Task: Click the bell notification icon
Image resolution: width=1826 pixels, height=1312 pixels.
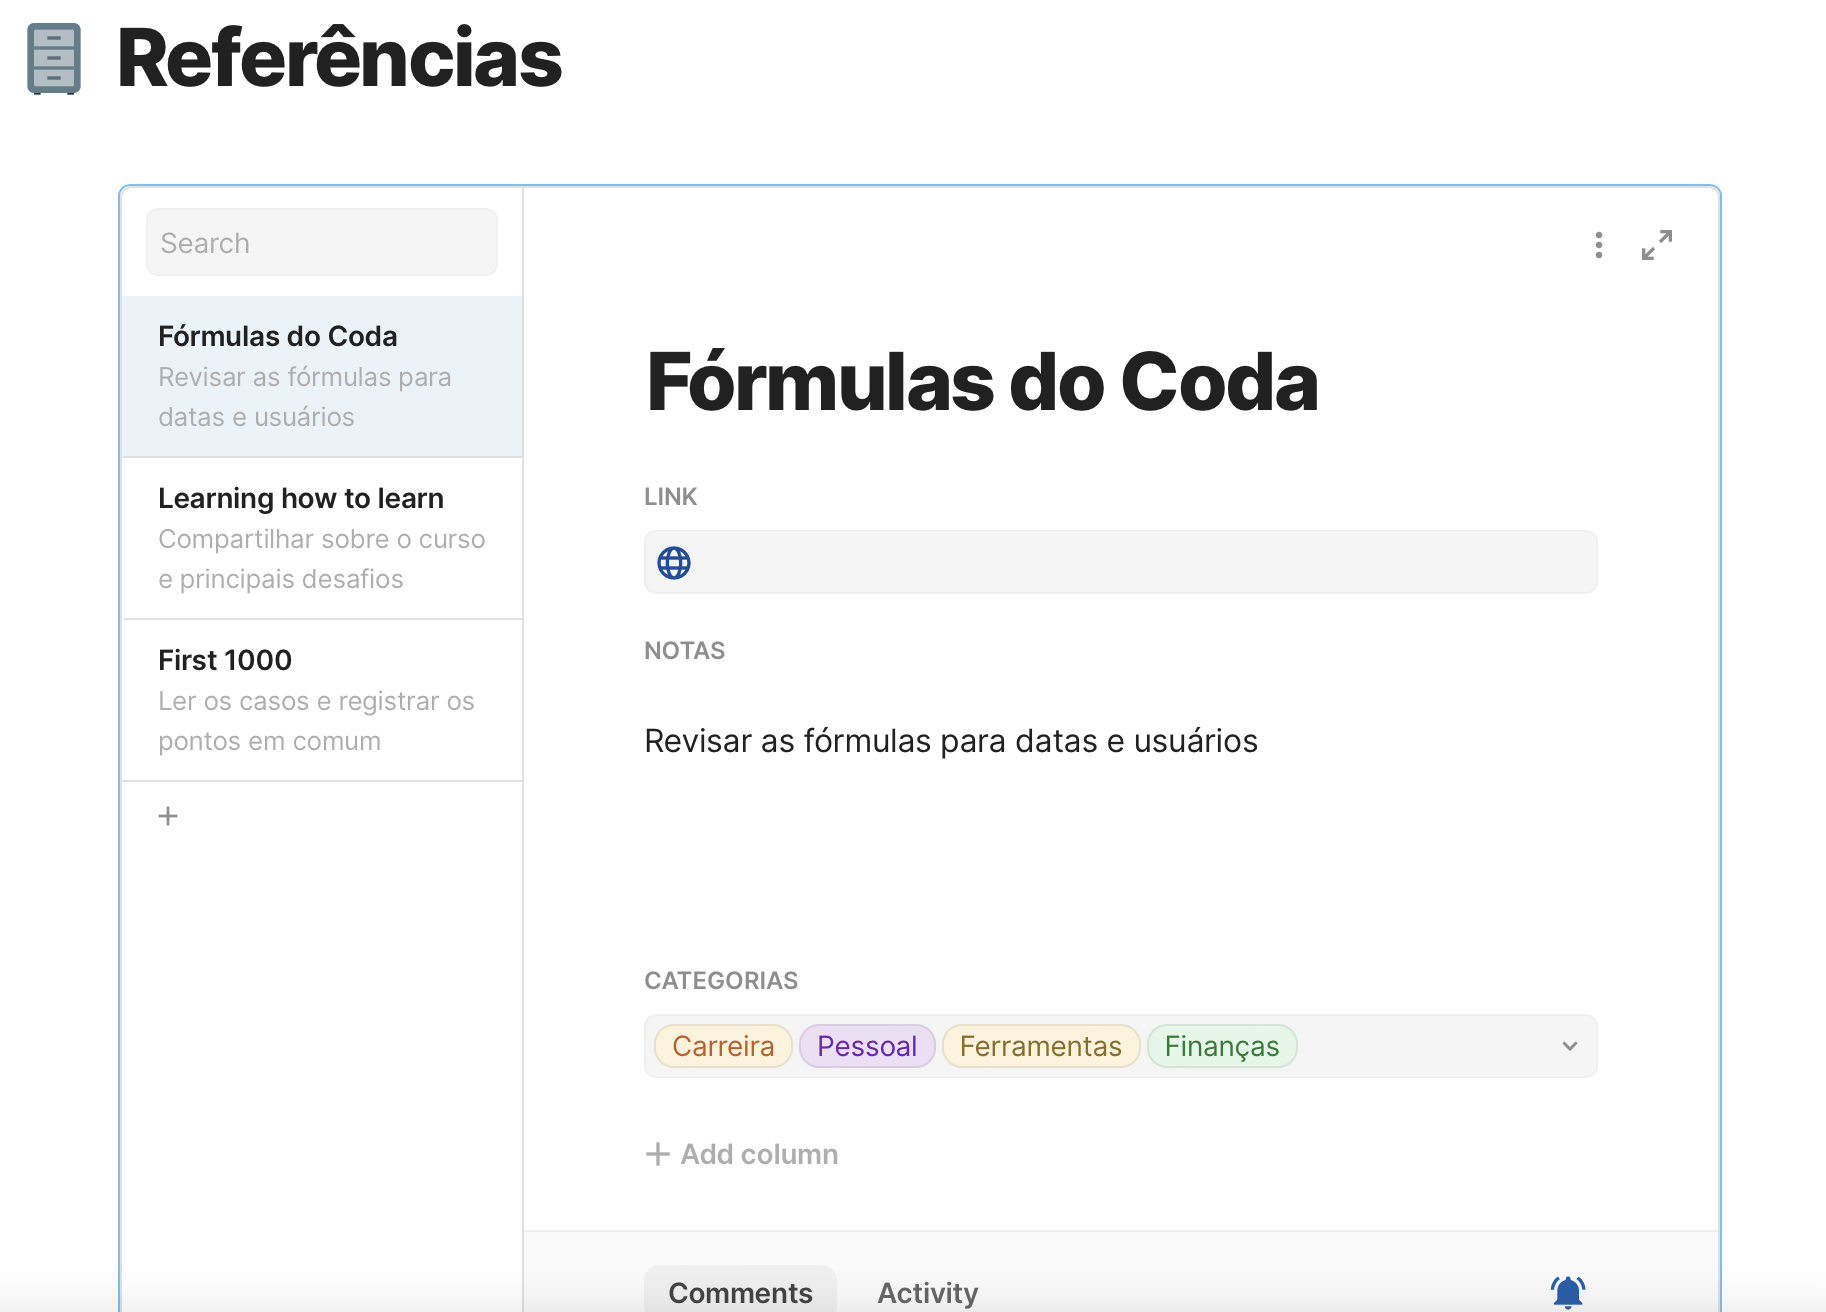Action: (x=1568, y=1291)
